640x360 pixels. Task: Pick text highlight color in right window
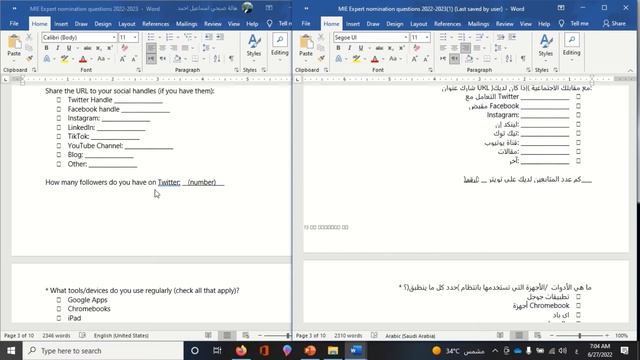[x=357, y=59]
